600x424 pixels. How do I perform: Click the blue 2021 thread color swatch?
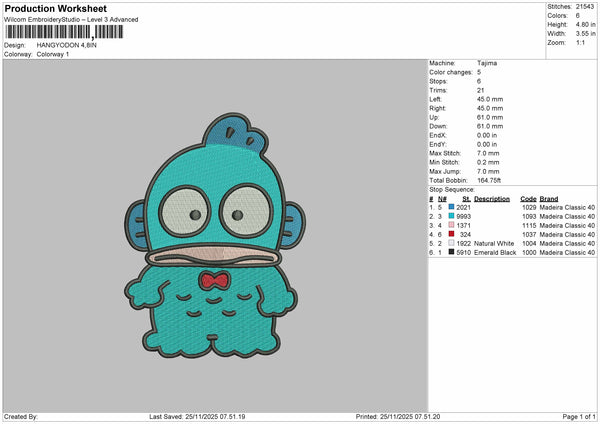pos(452,207)
